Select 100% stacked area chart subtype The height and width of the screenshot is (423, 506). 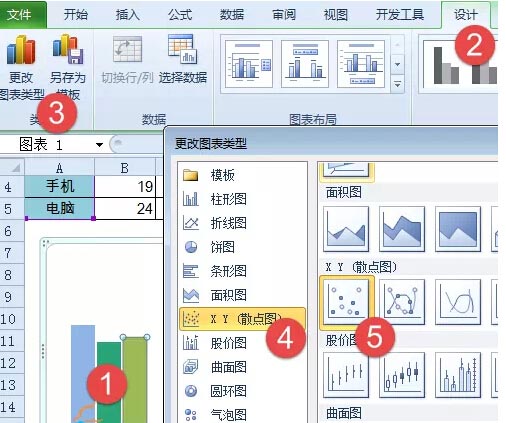[458, 229]
